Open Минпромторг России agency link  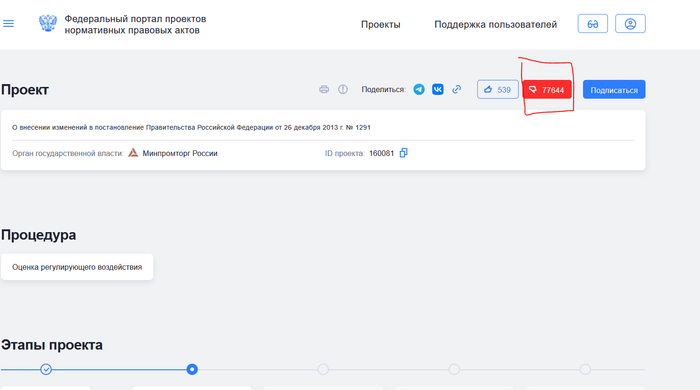pos(180,153)
